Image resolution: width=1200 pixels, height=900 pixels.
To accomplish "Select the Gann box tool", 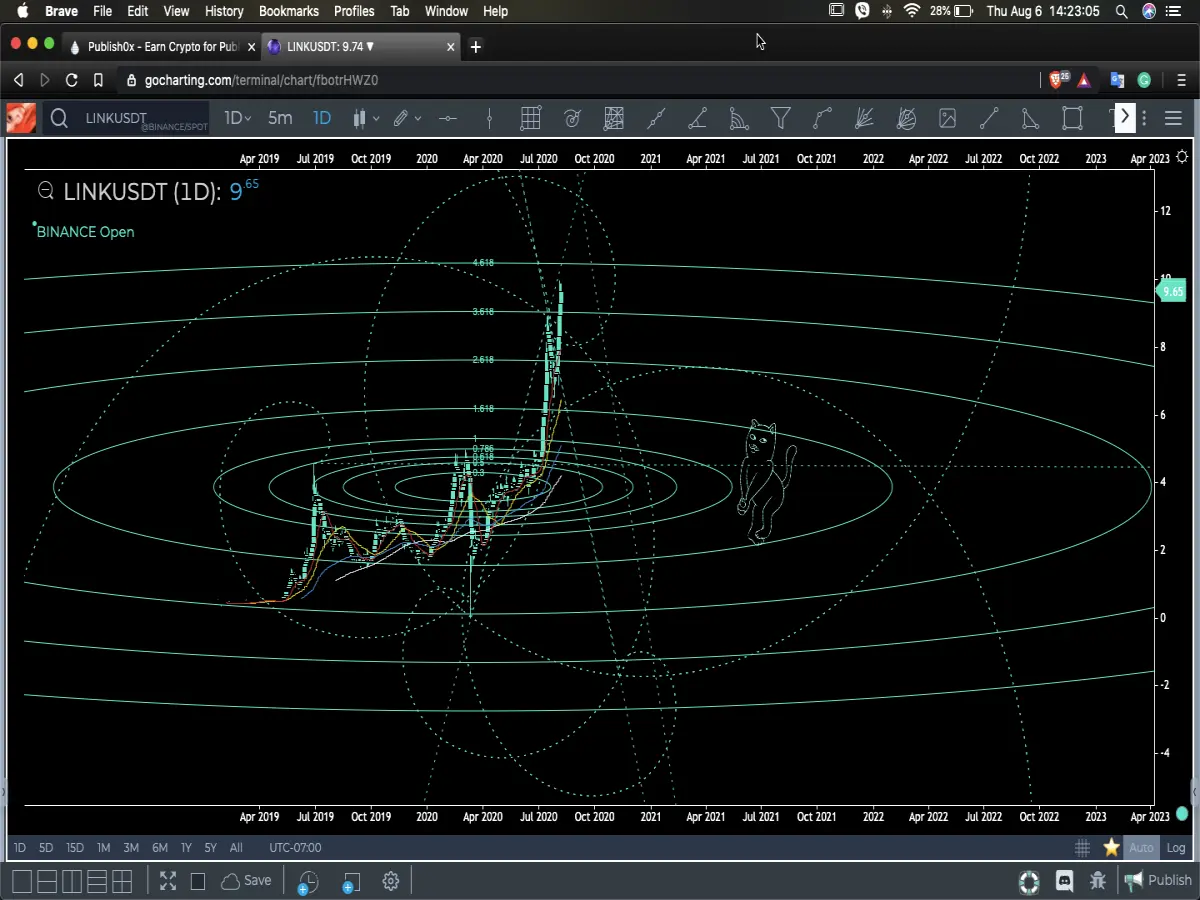I will [x=614, y=118].
